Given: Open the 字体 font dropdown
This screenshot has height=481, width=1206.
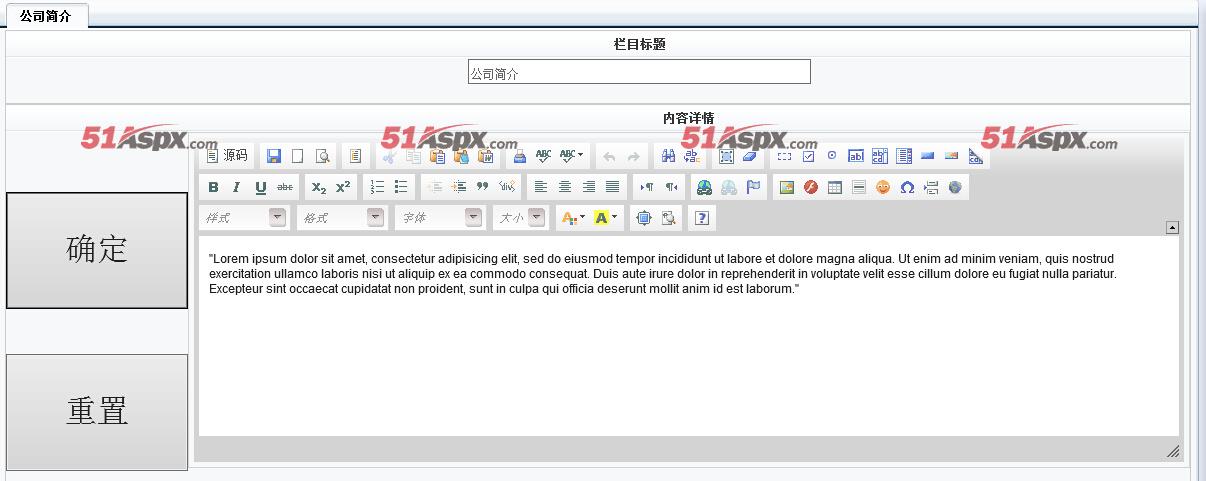Looking at the screenshot, I should pos(440,217).
